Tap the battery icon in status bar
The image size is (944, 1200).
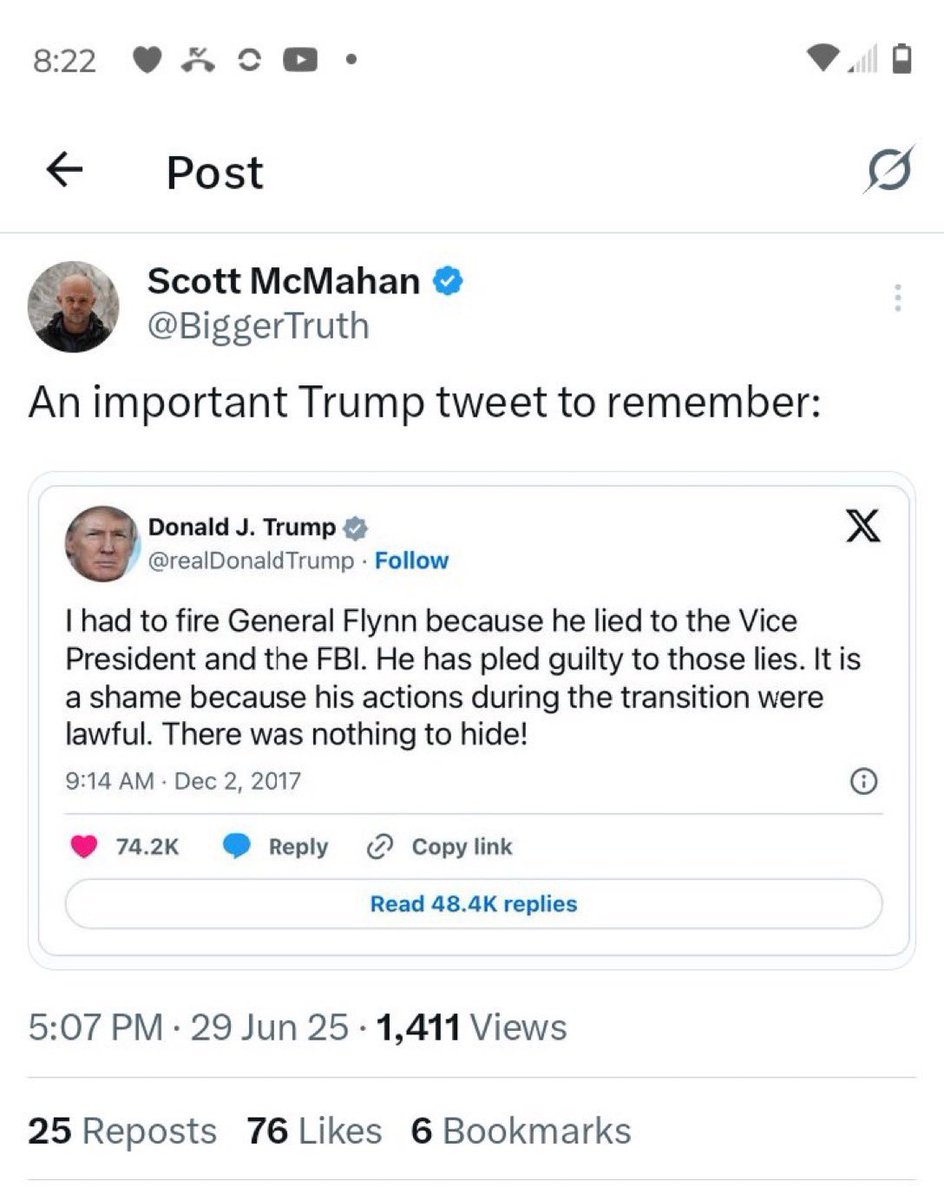902,60
